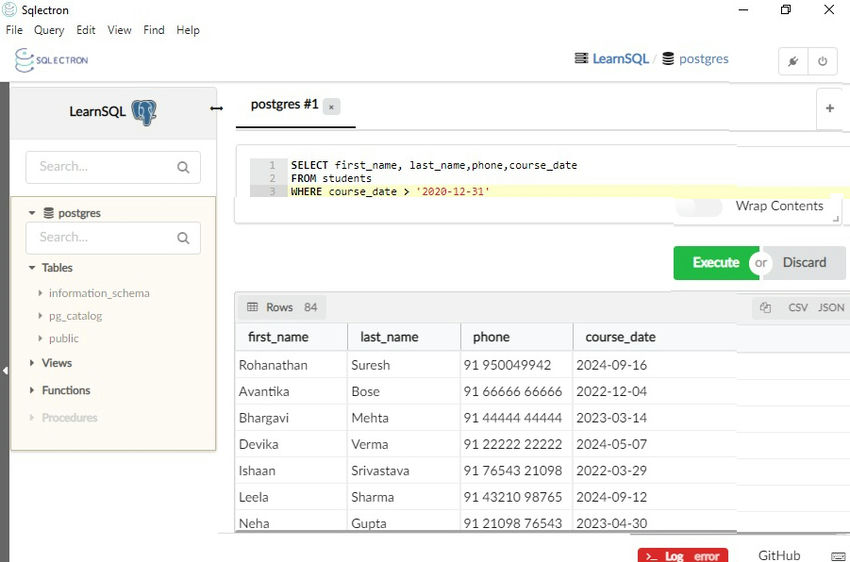Discard the current query
The width and height of the screenshot is (850, 562).
click(804, 263)
